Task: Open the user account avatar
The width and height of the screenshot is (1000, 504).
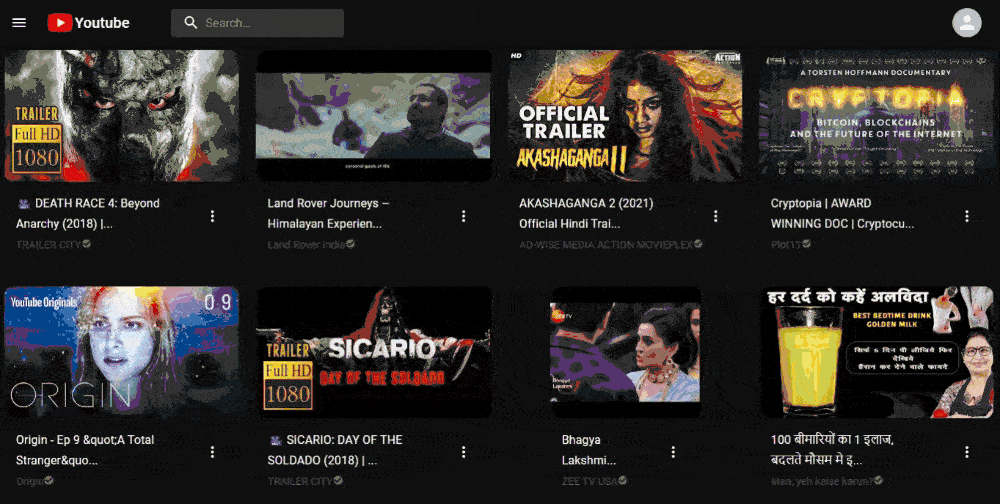Action: [966, 22]
